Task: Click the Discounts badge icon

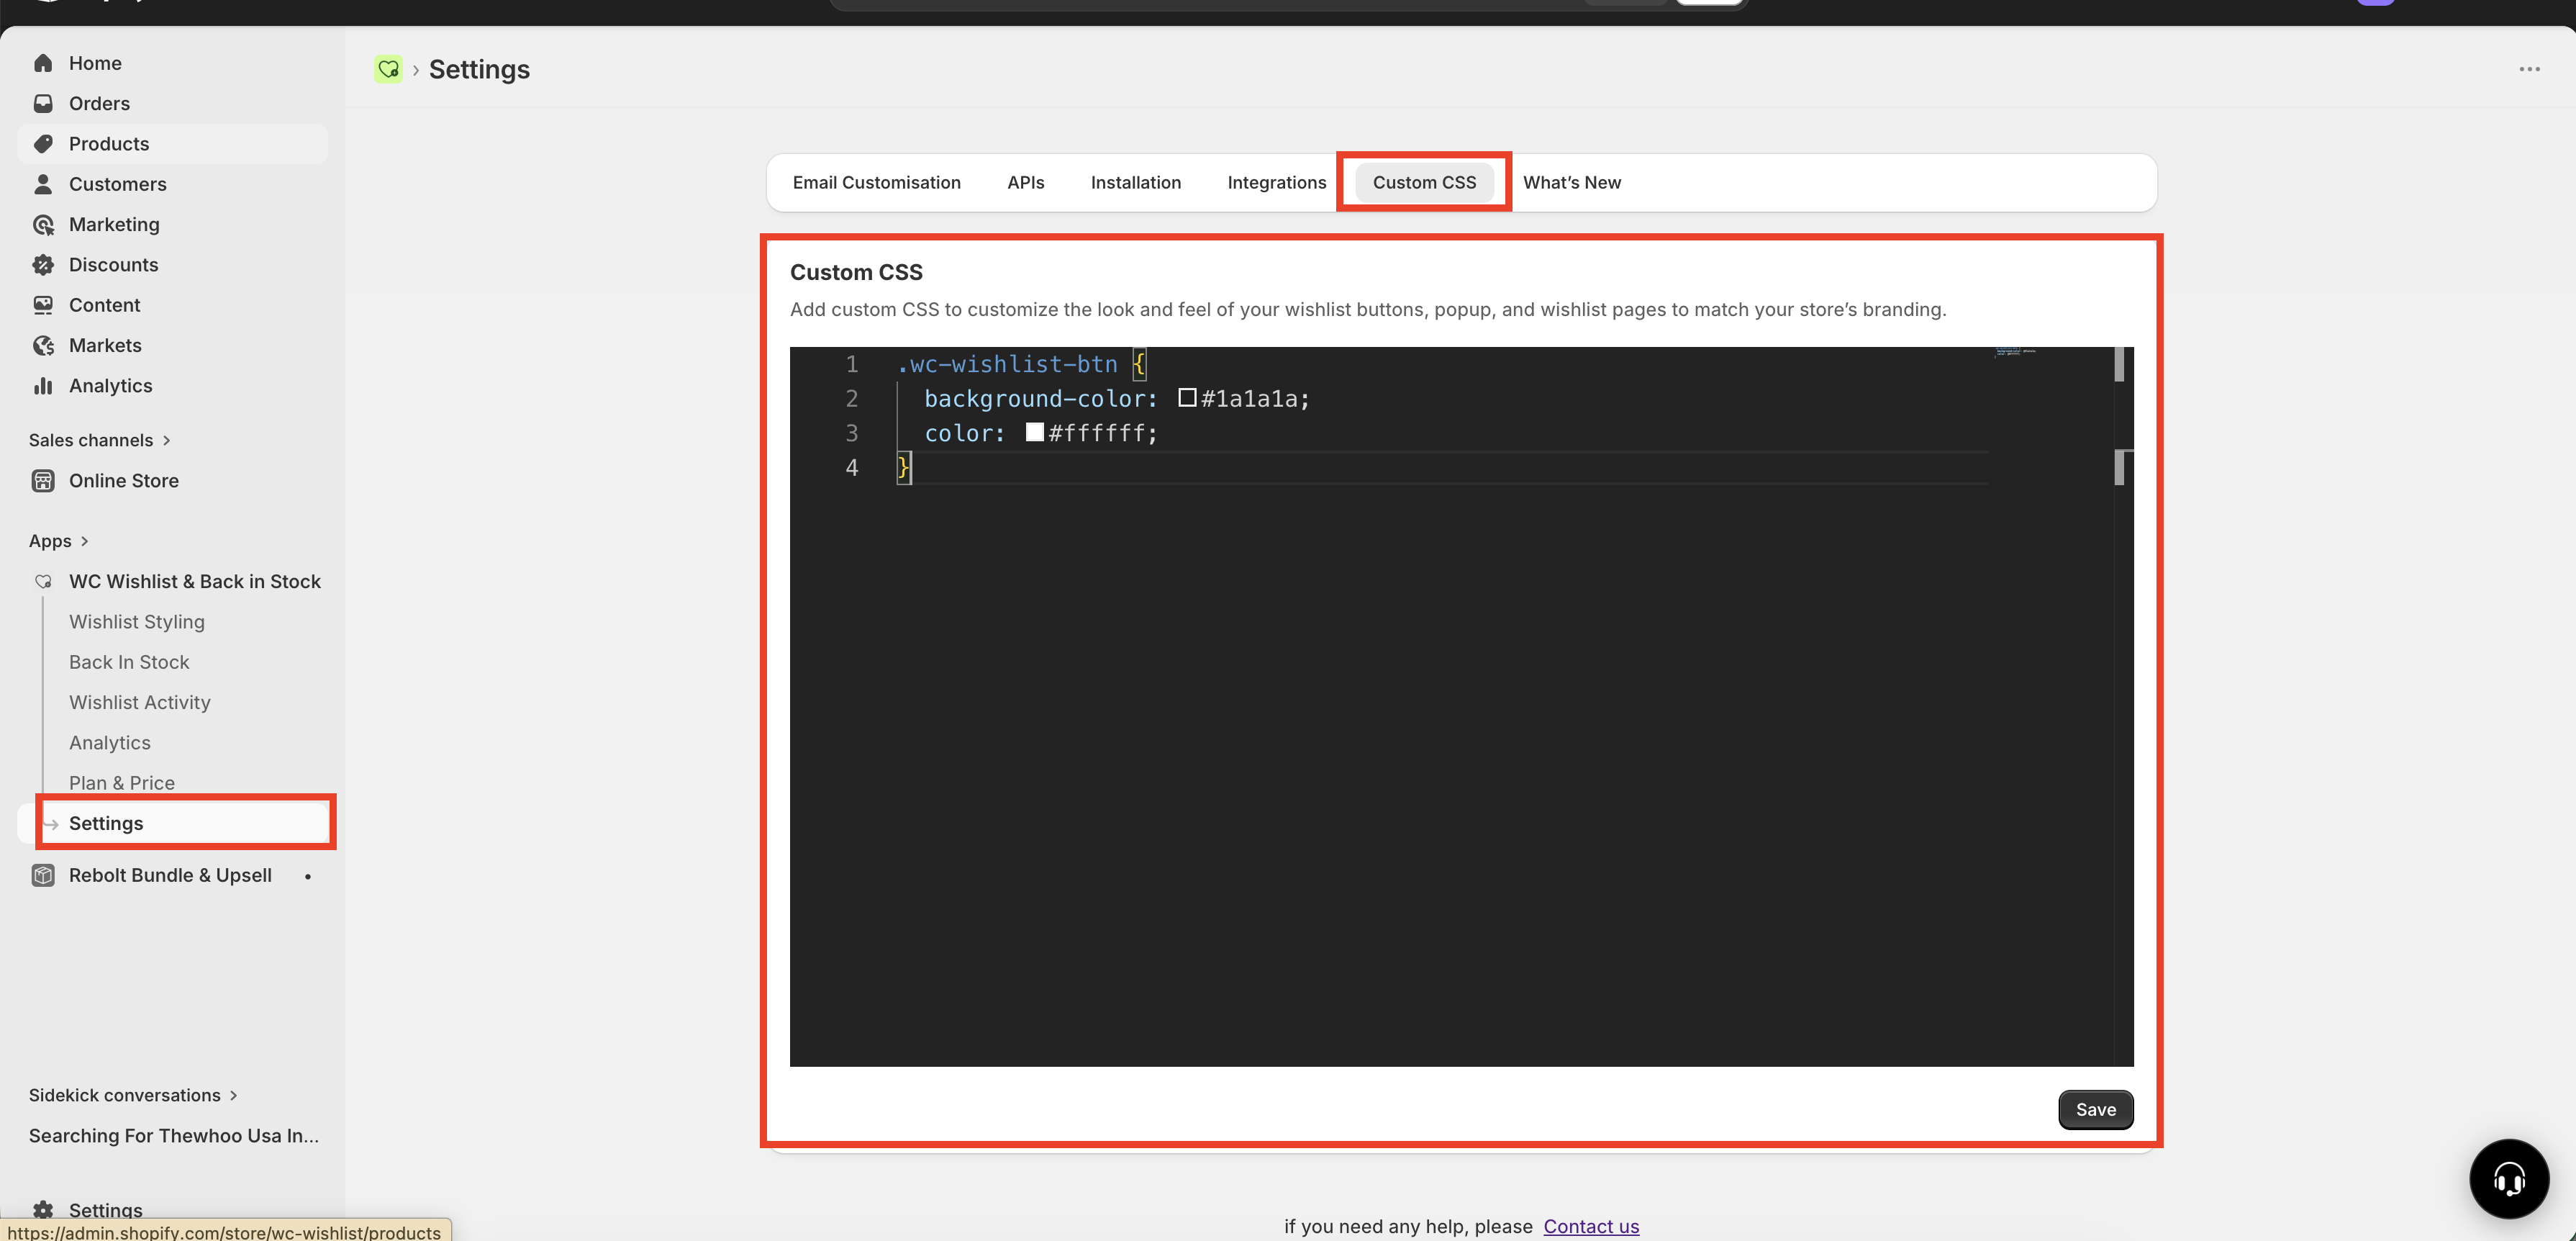Action: coord(43,265)
